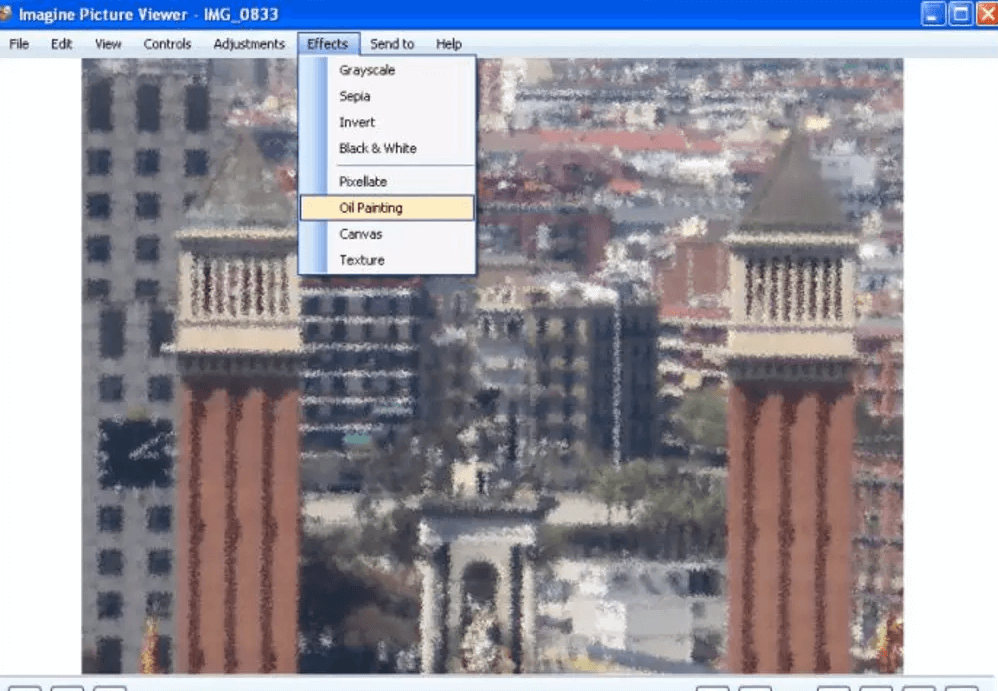Select the Black & White effect

(x=378, y=149)
